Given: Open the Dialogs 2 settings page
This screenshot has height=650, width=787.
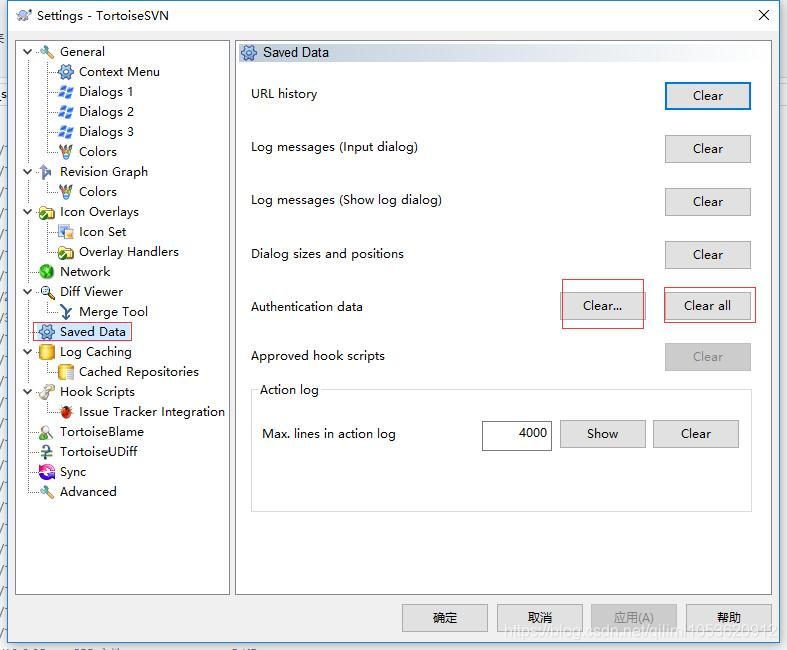Looking at the screenshot, I should tap(106, 112).
